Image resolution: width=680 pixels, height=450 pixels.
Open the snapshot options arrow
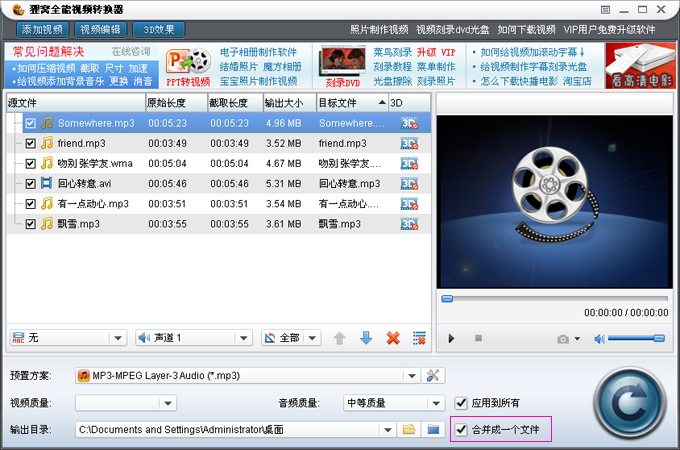(577, 339)
